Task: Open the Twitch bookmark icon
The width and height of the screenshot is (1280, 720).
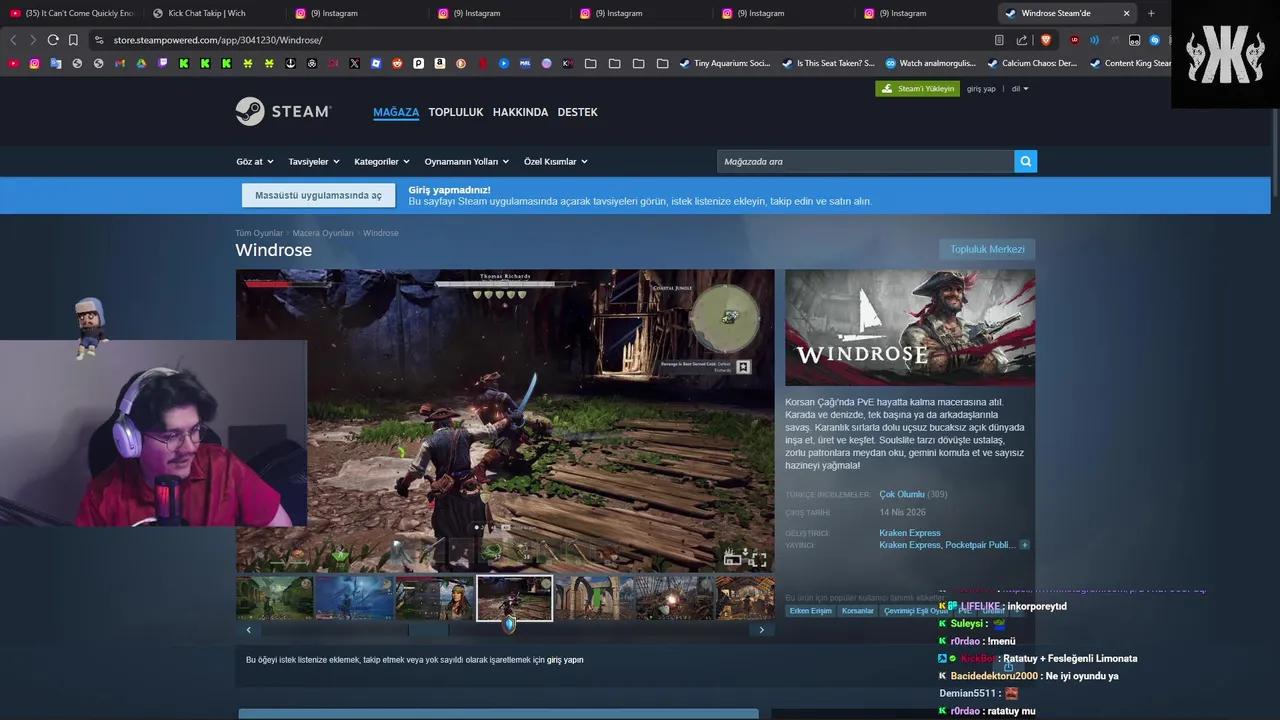Action: click(x=163, y=63)
